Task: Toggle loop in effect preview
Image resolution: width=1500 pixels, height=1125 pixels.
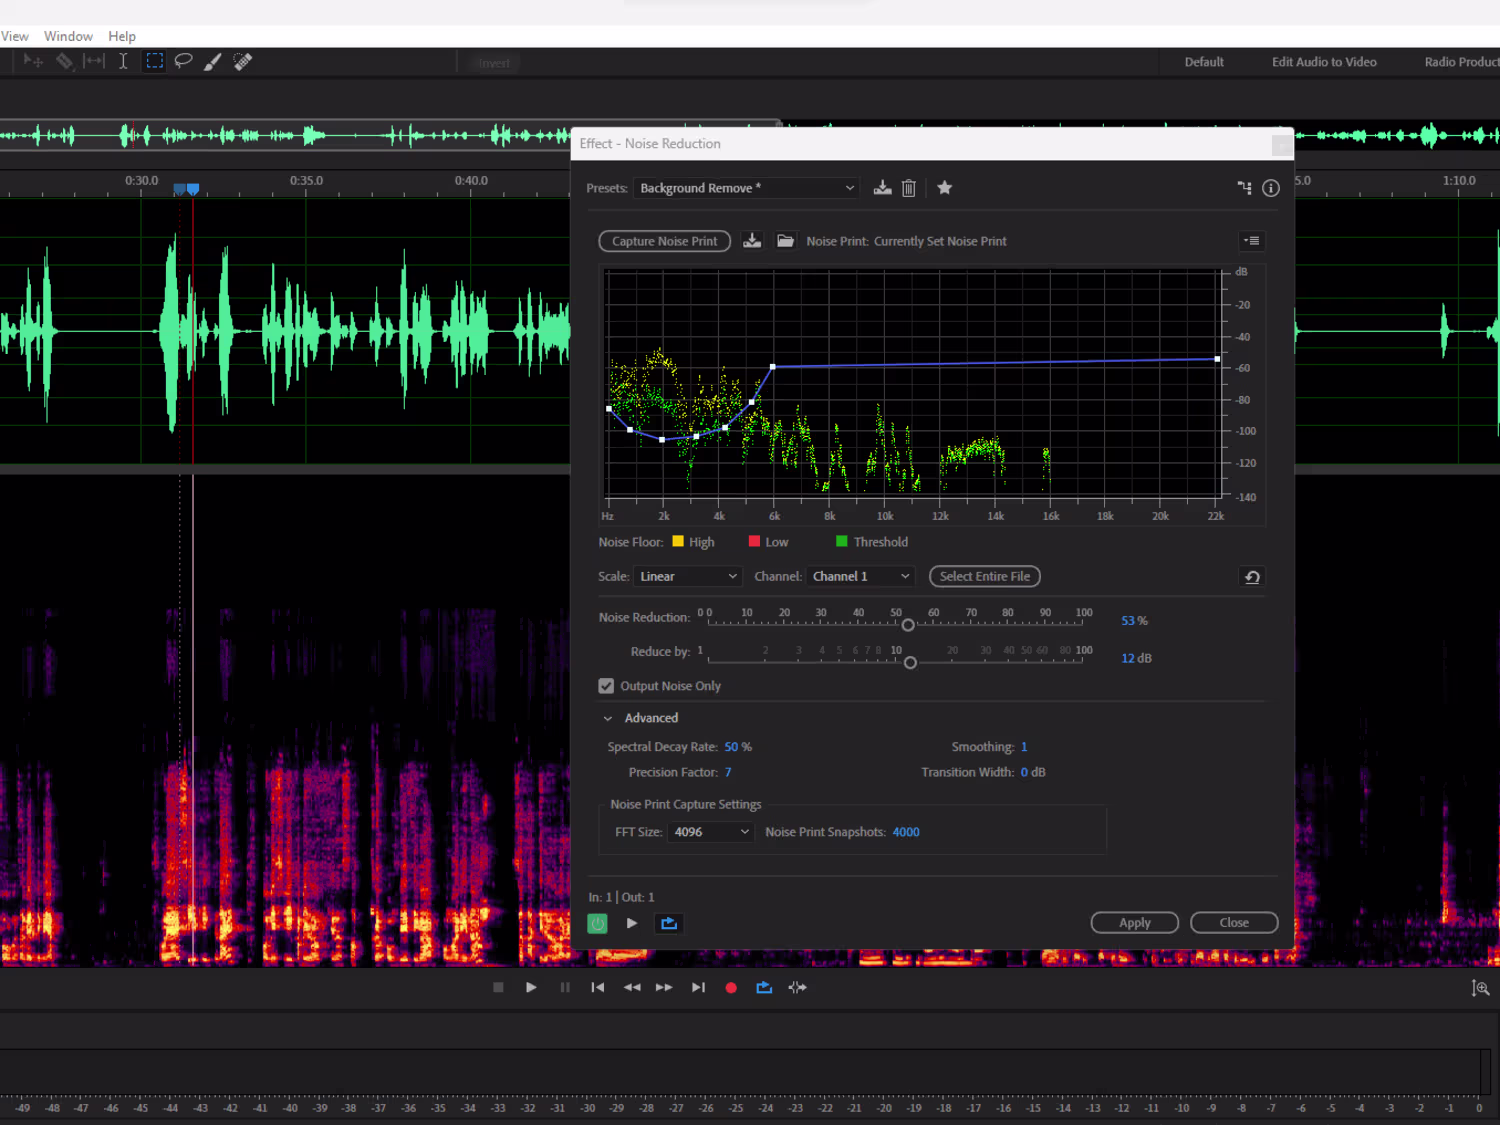Action: click(x=669, y=924)
